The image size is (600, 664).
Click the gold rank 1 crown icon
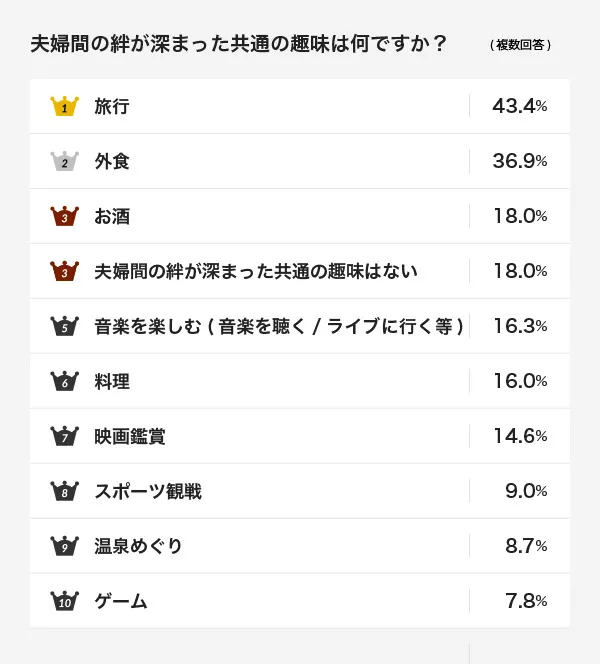(x=64, y=106)
